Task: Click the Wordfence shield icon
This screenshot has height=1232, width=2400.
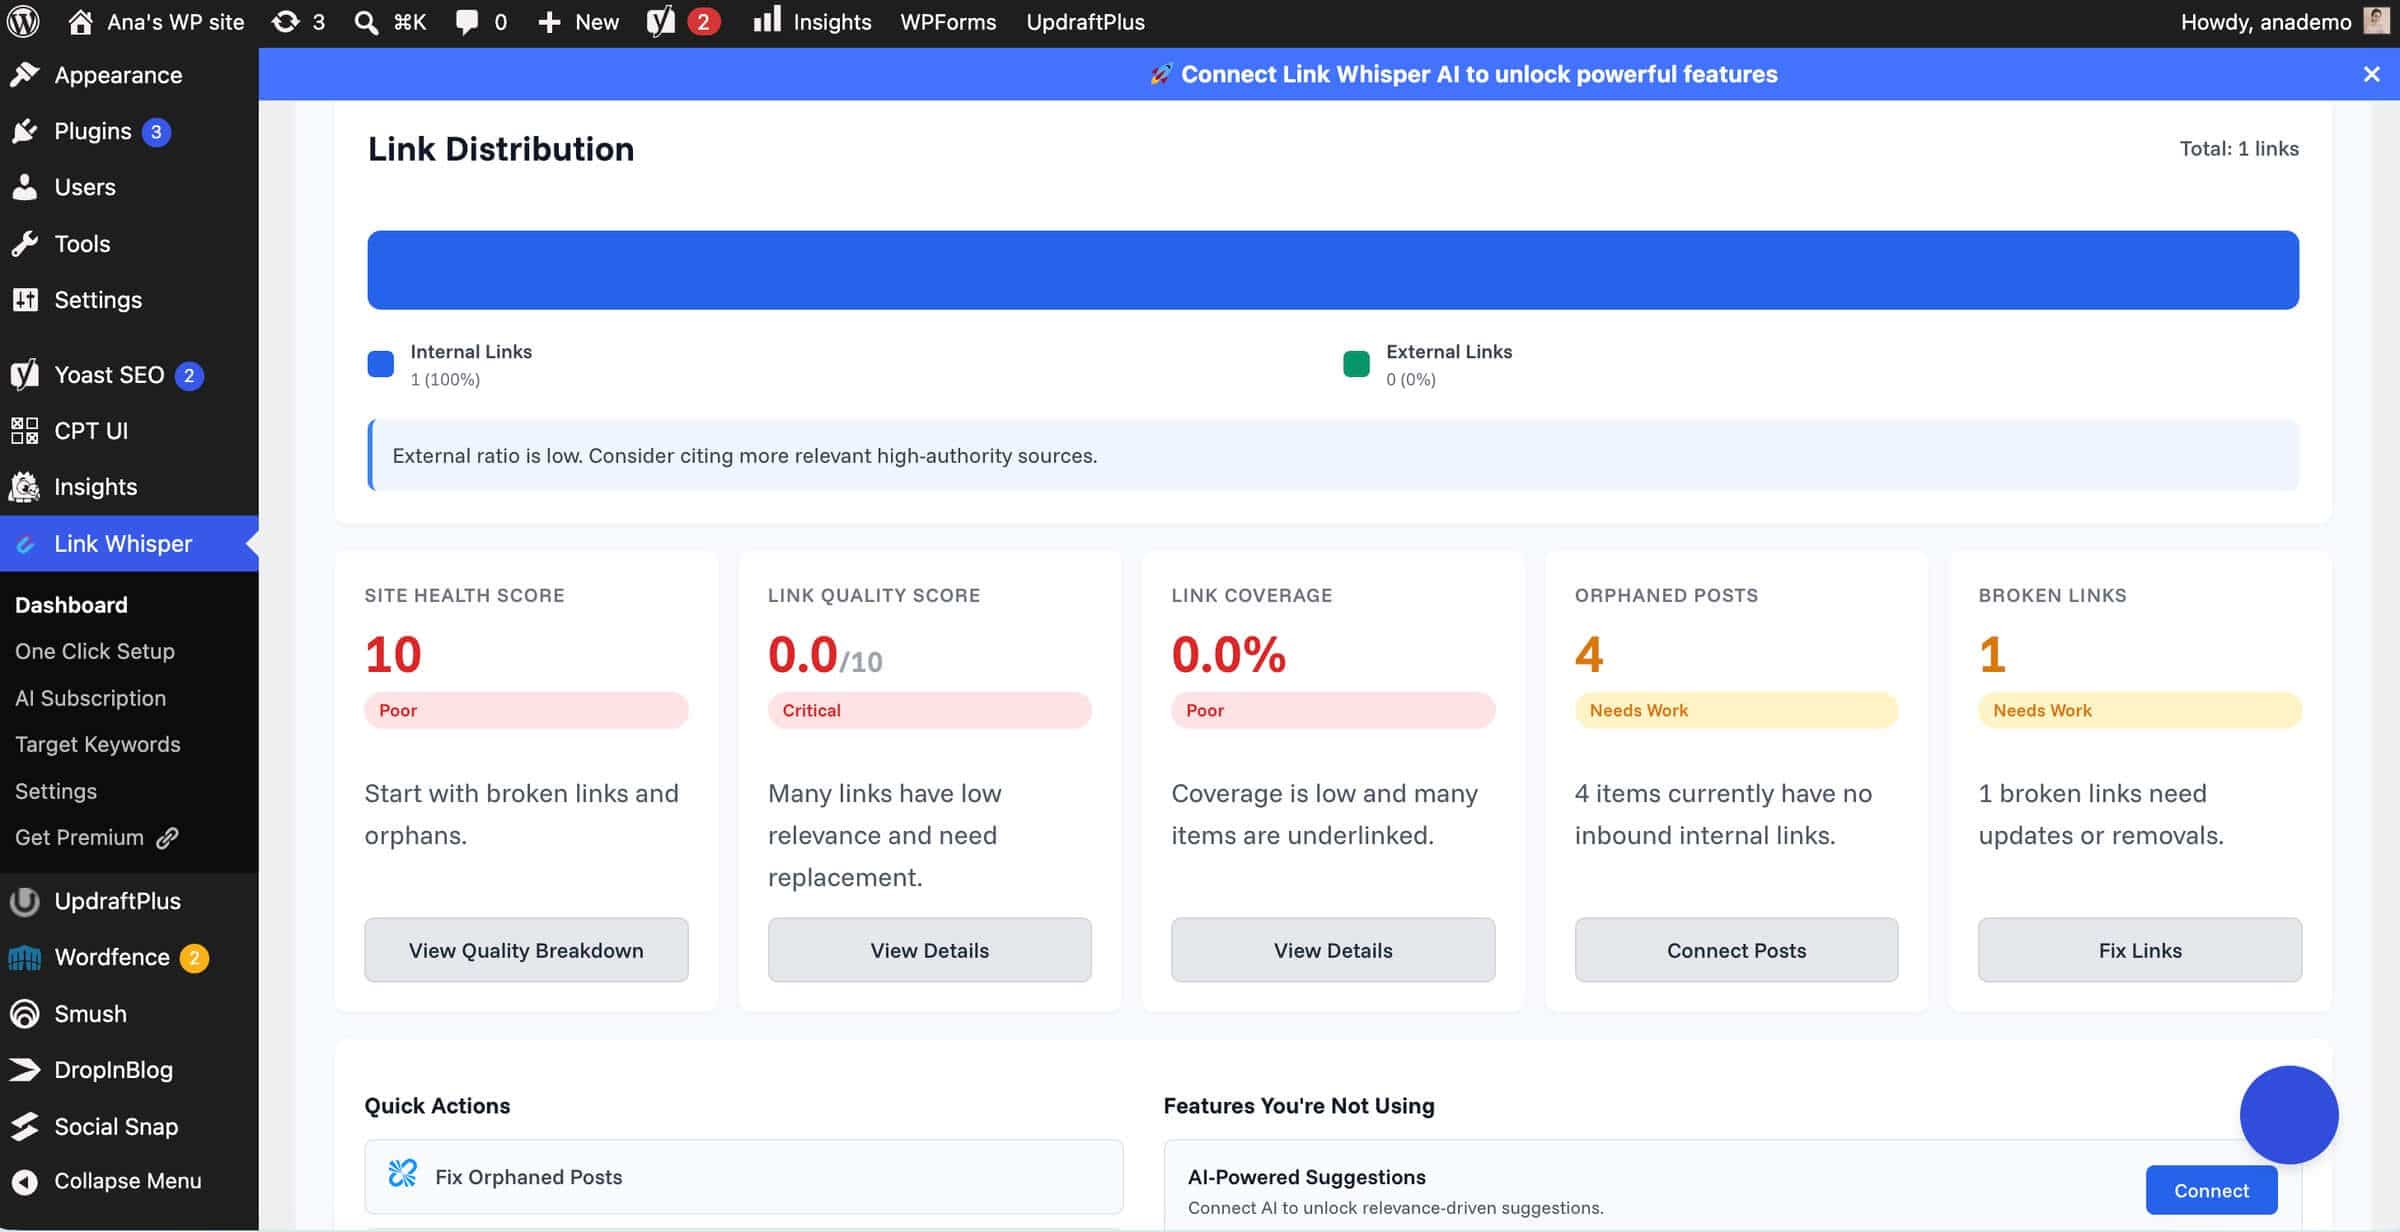Action: (25, 957)
